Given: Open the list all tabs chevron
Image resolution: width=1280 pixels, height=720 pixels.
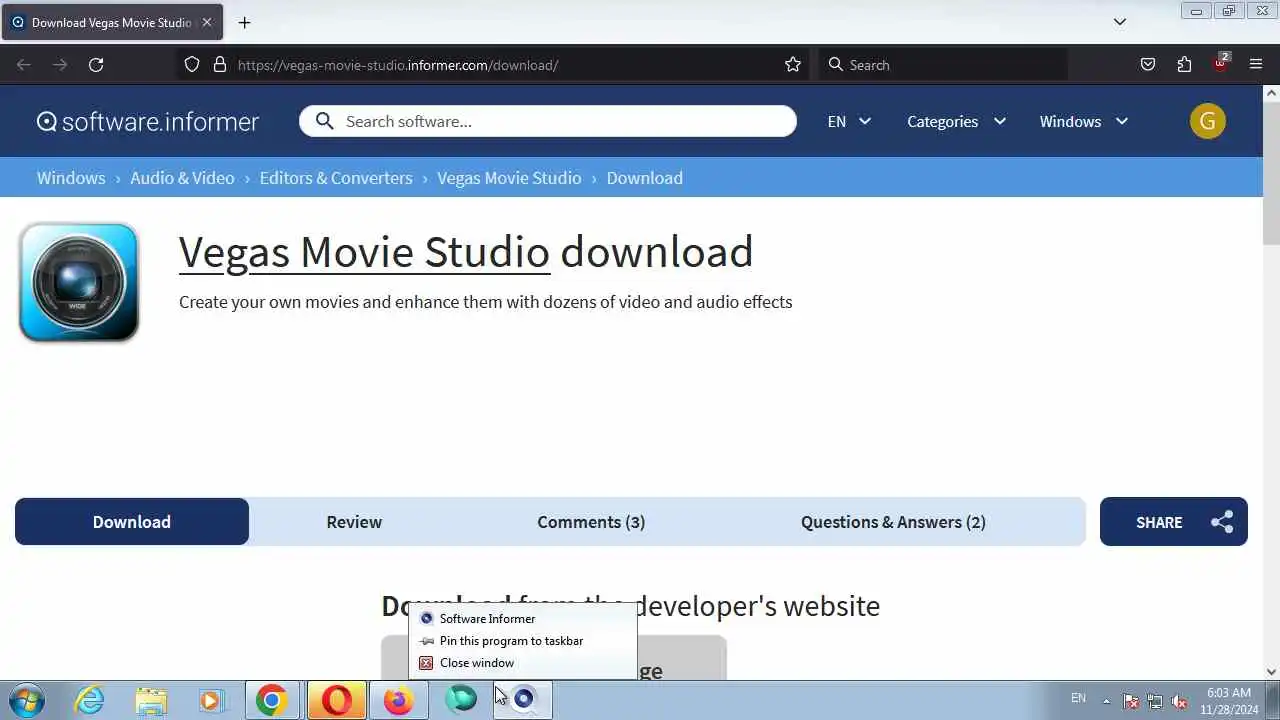Looking at the screenshot, I should [1120, 22].
